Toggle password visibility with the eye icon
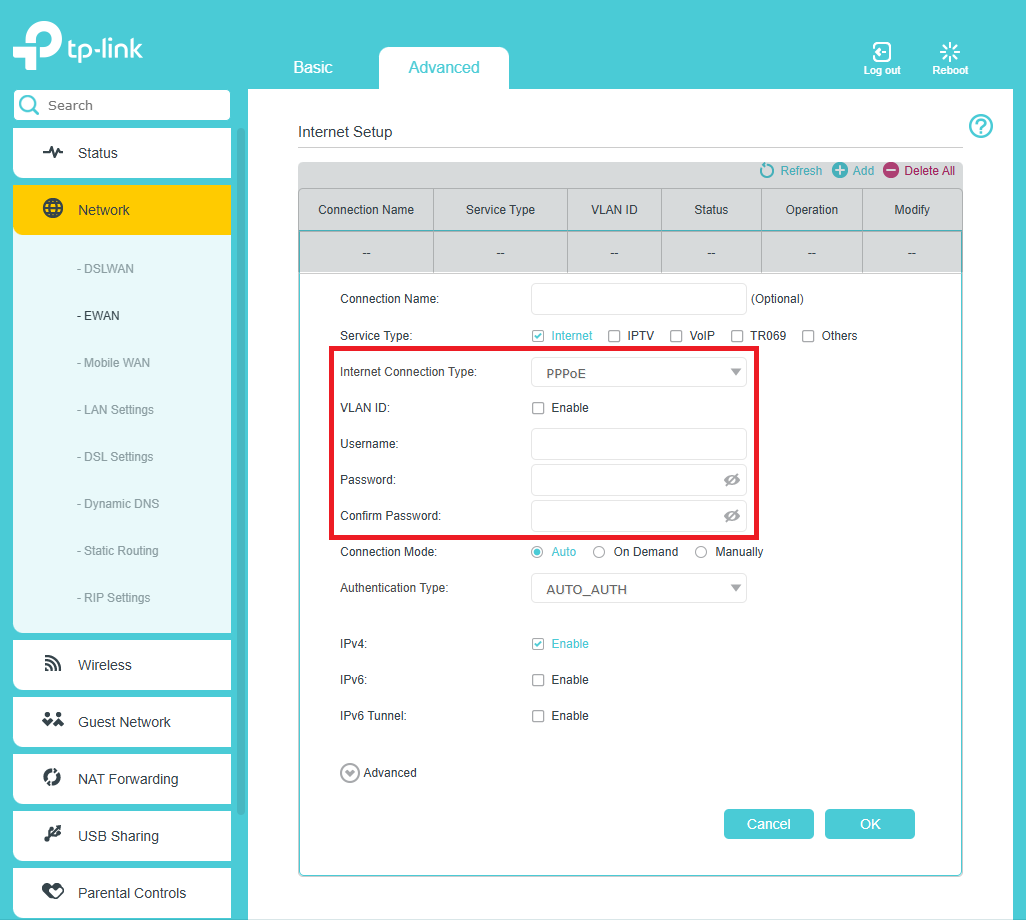 [731, 480]
